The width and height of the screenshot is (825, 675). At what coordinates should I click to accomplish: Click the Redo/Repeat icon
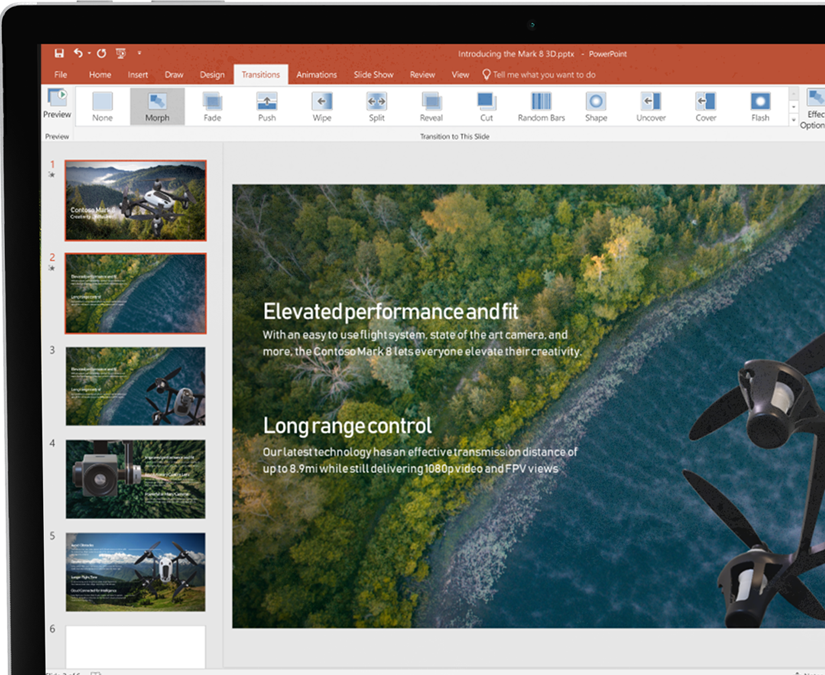point(102,53)
